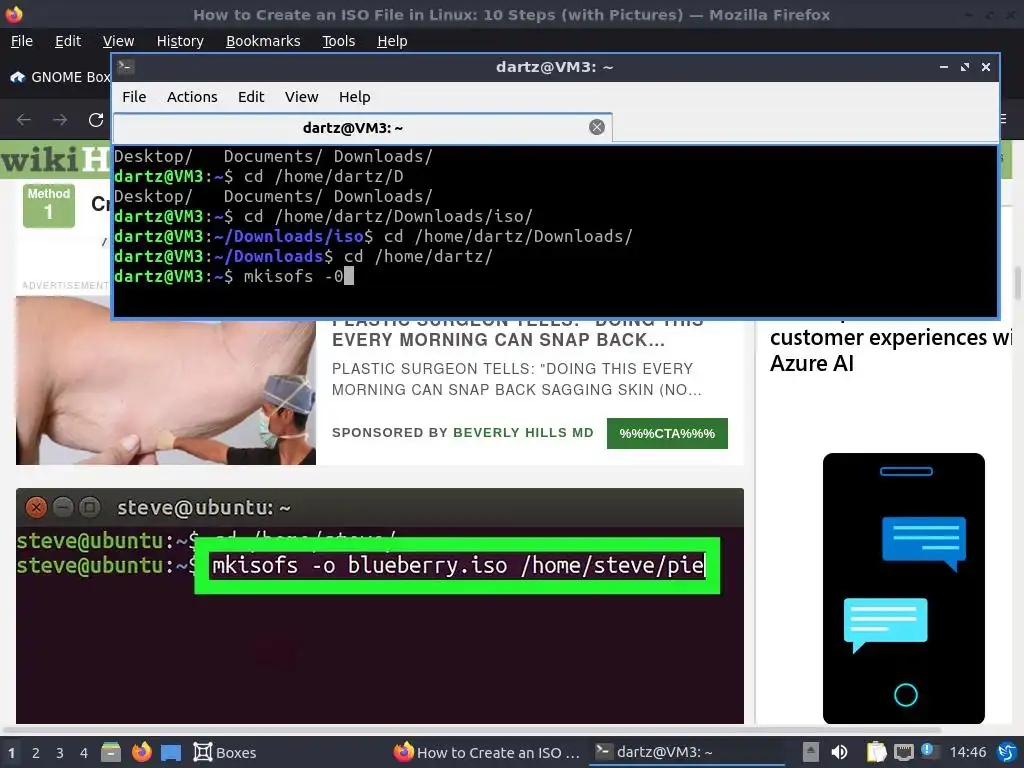Reload the Firefox page

96,120
